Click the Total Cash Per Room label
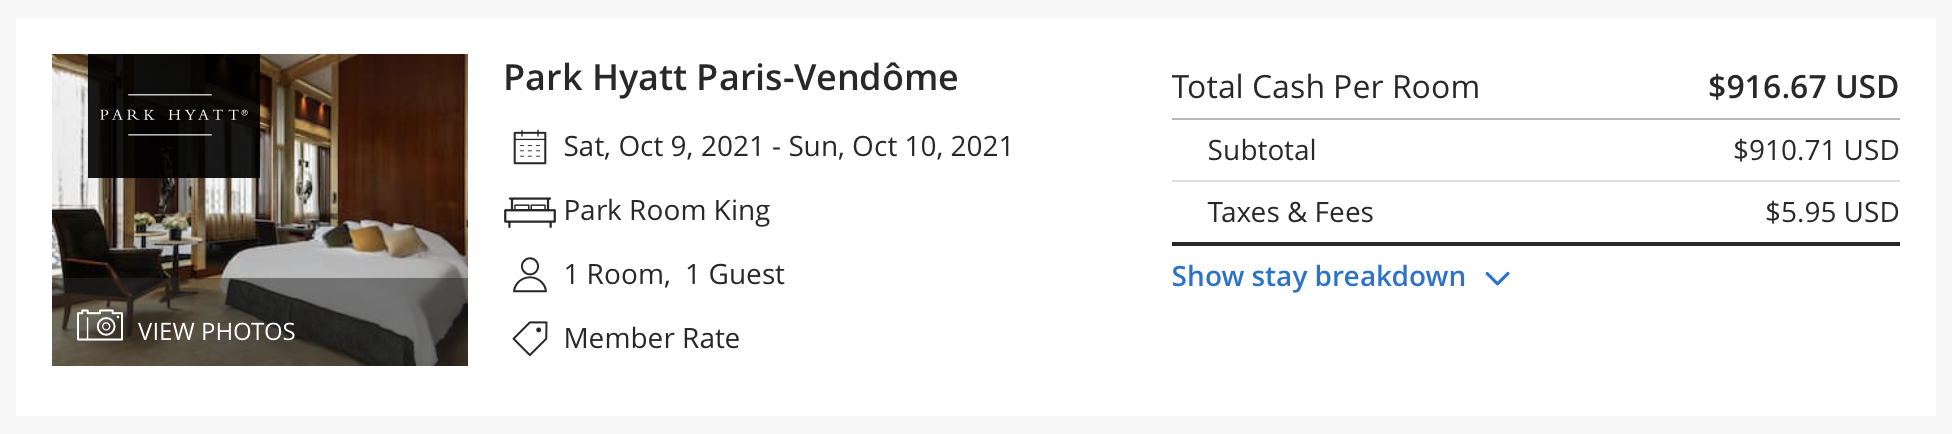The width and height of the screenshot is (1952, 434). coord(1326,87)
